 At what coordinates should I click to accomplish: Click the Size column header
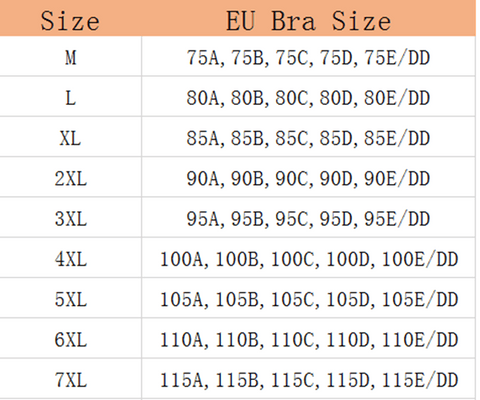tap(70, 18)
